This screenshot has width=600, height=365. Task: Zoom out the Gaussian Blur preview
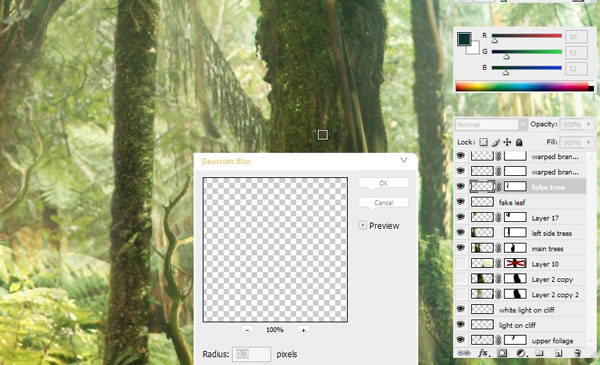247,330
